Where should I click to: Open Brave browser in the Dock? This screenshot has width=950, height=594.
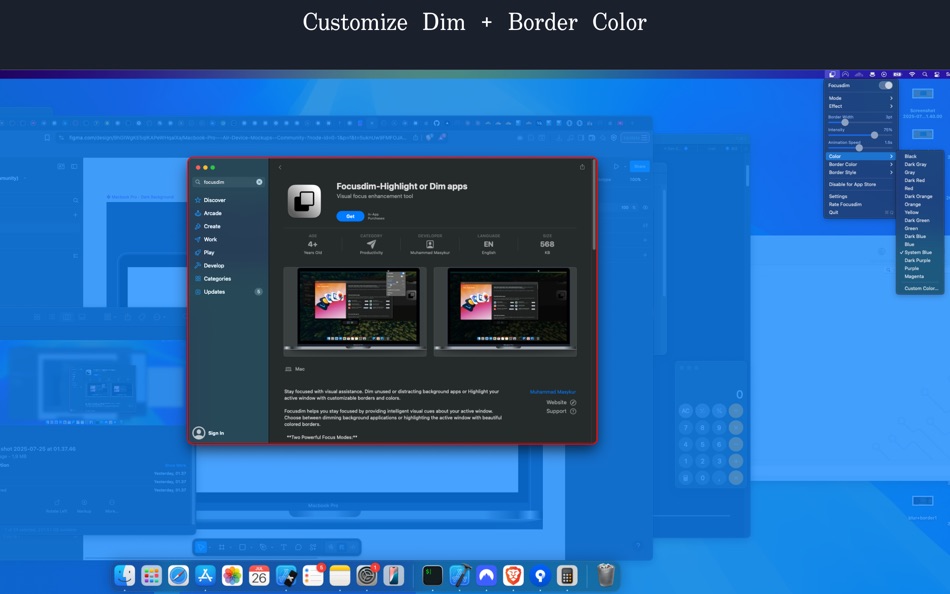(513, 575)
